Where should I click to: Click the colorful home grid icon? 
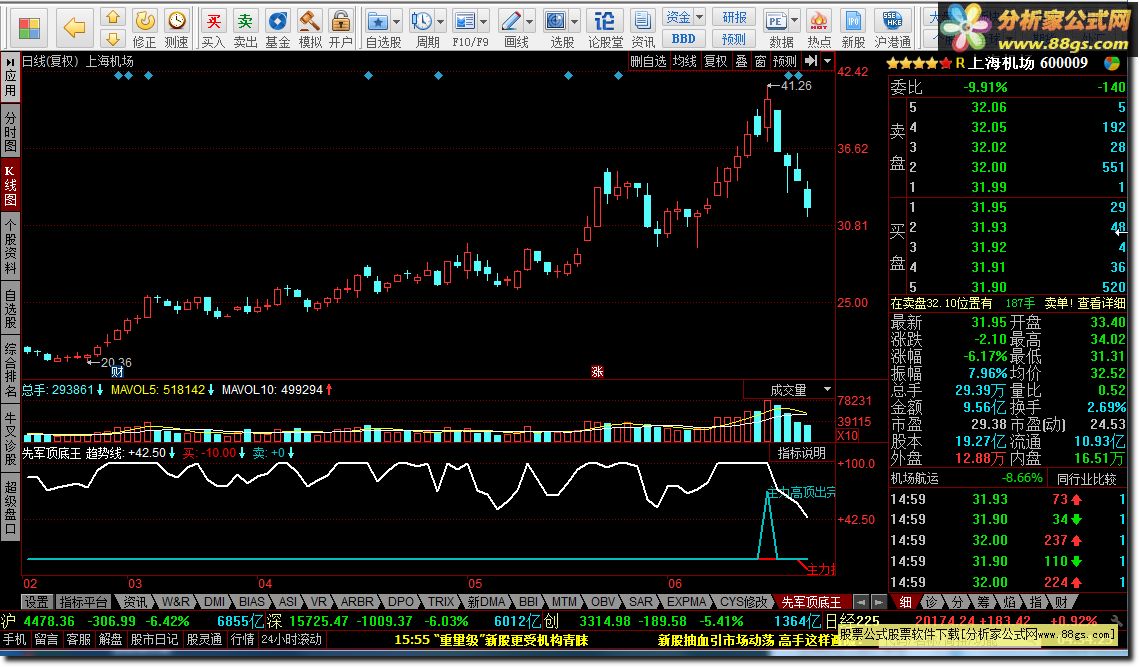[x=29, y=28]
